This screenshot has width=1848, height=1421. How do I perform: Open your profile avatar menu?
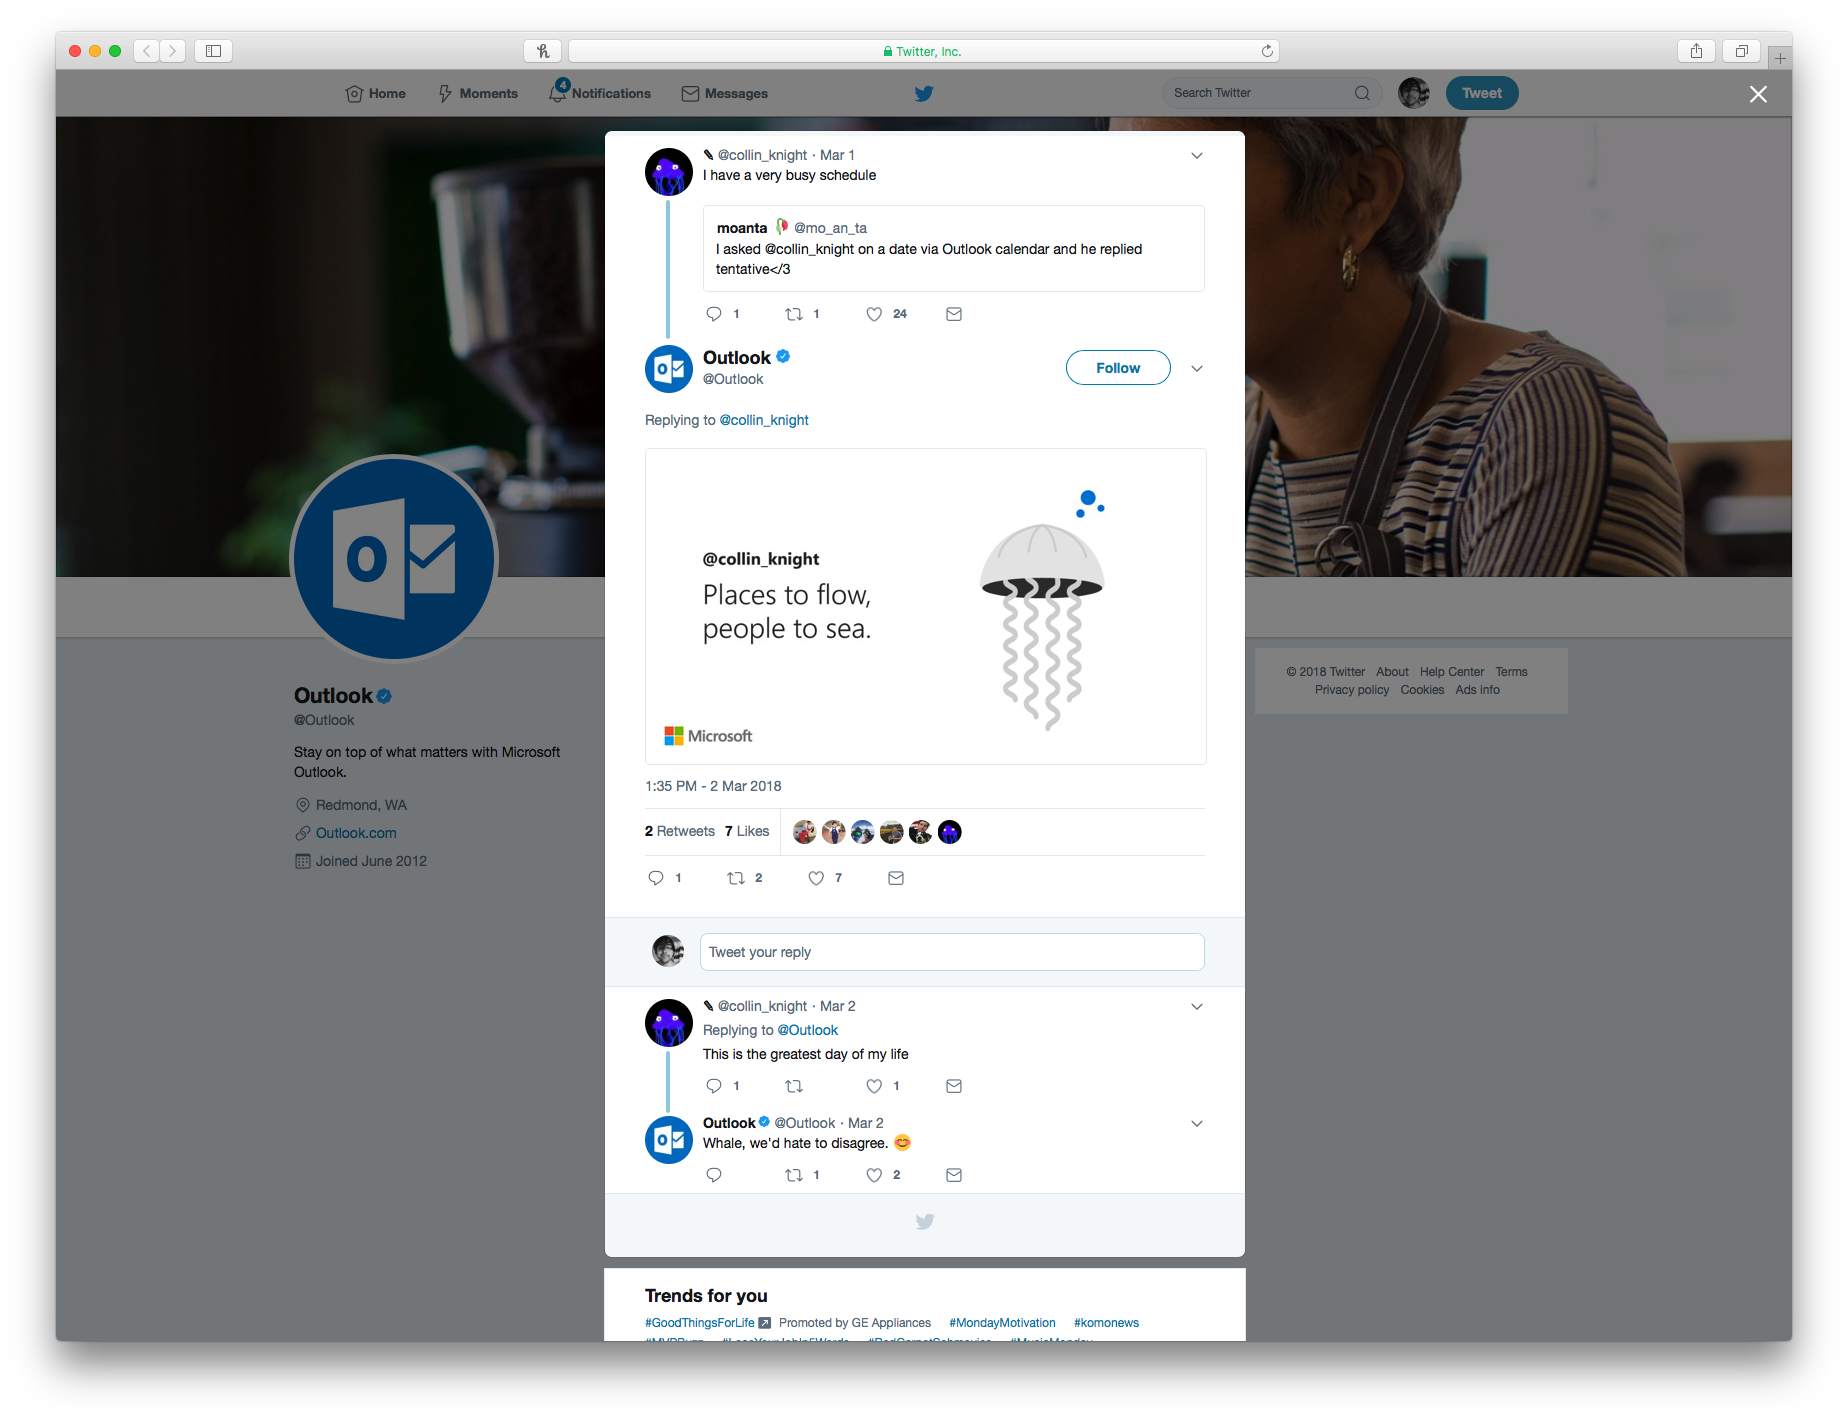click(x=1414, y=93)
